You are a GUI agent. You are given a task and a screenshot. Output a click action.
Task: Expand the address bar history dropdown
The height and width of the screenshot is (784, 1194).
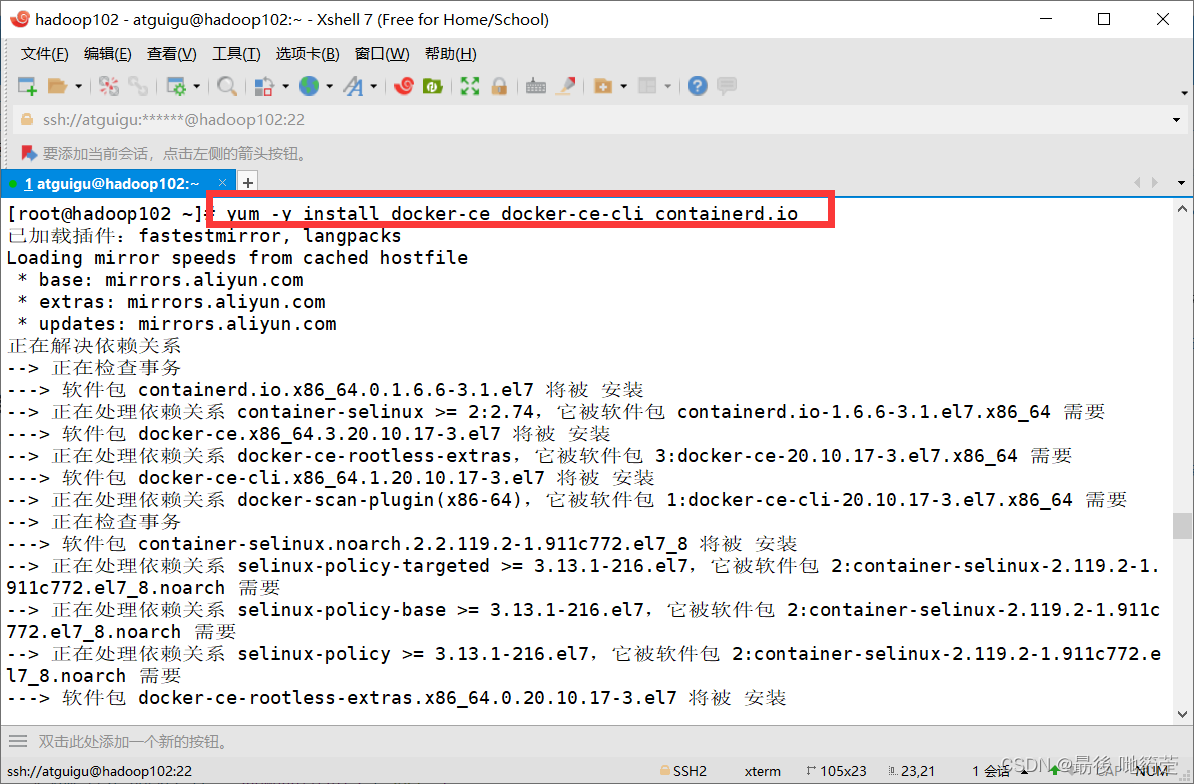(1176, 120)
